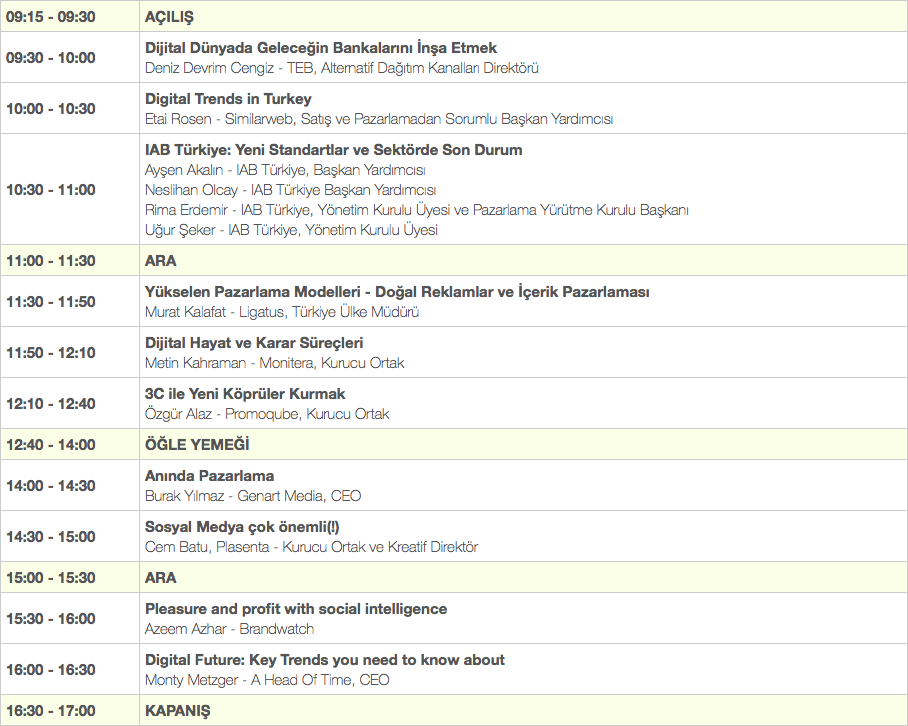Open the 'Anında Pazarlama' session

pos(209,476)
